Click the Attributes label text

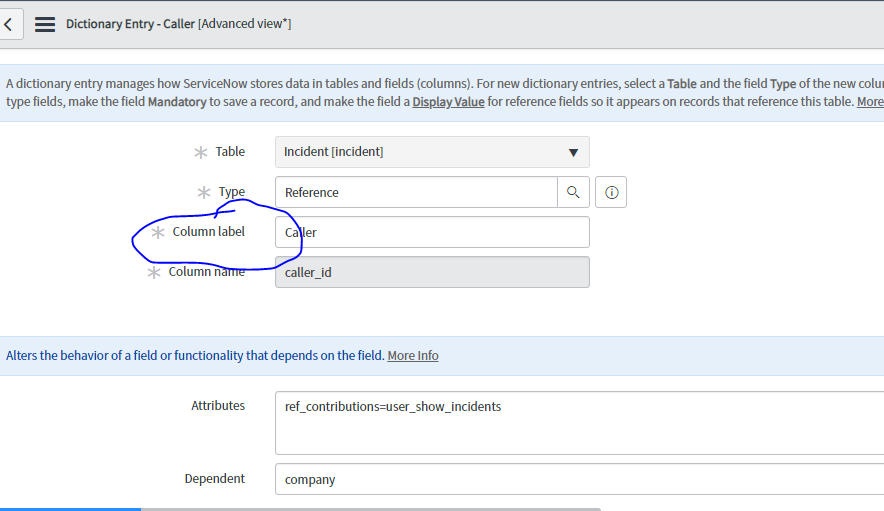coord(218,406)
